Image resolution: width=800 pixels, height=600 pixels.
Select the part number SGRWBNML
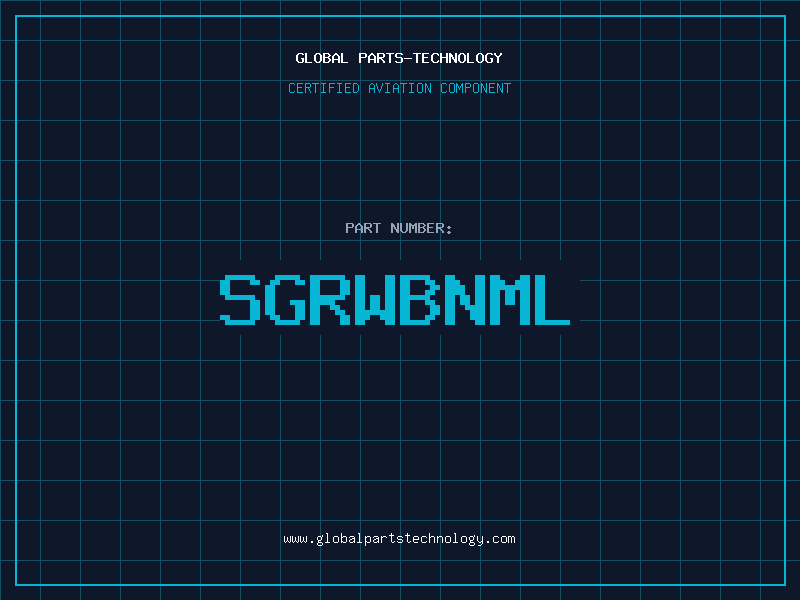point(395,299)
